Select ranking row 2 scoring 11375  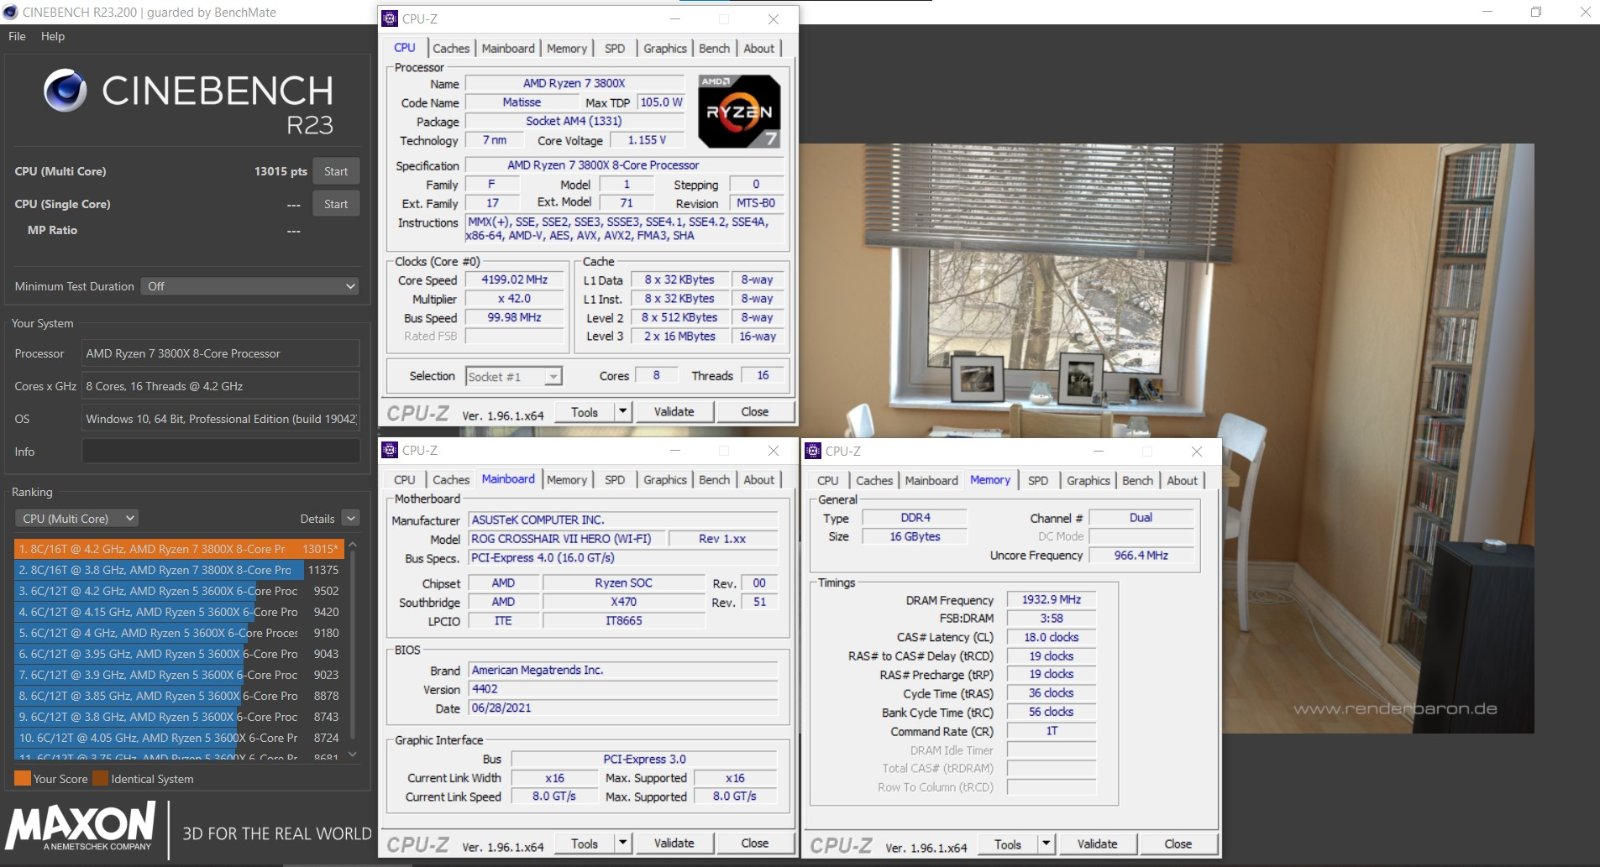coord(179,570)
